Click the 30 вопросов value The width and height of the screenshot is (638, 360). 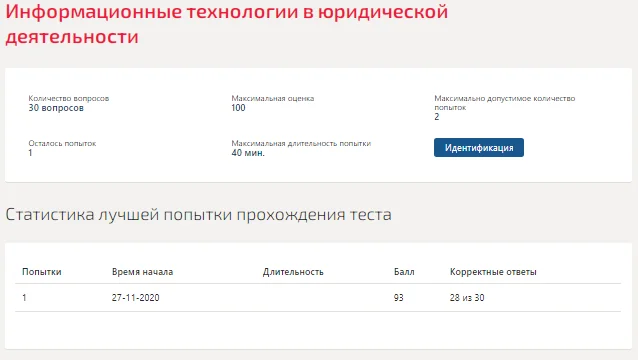click(56, 108)
